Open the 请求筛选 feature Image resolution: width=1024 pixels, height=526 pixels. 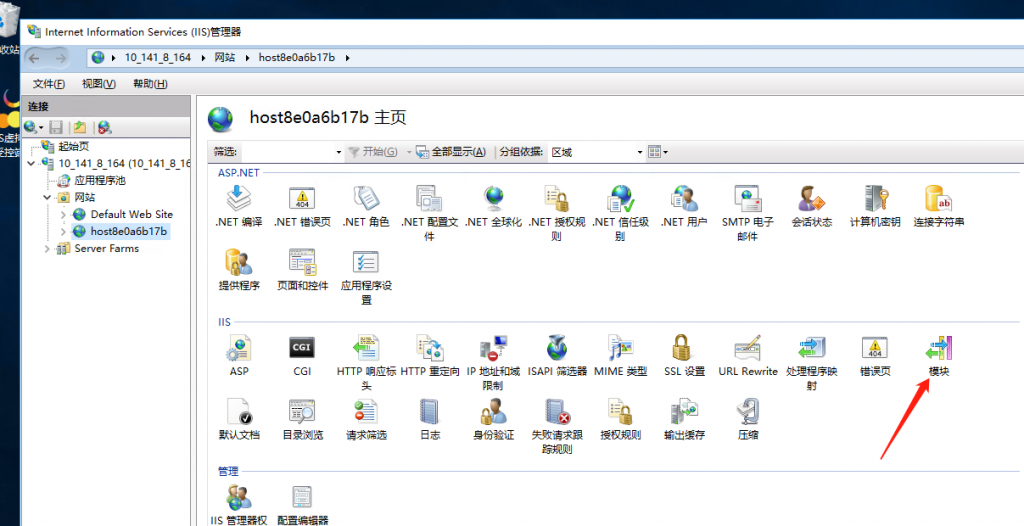coord(366,419)
